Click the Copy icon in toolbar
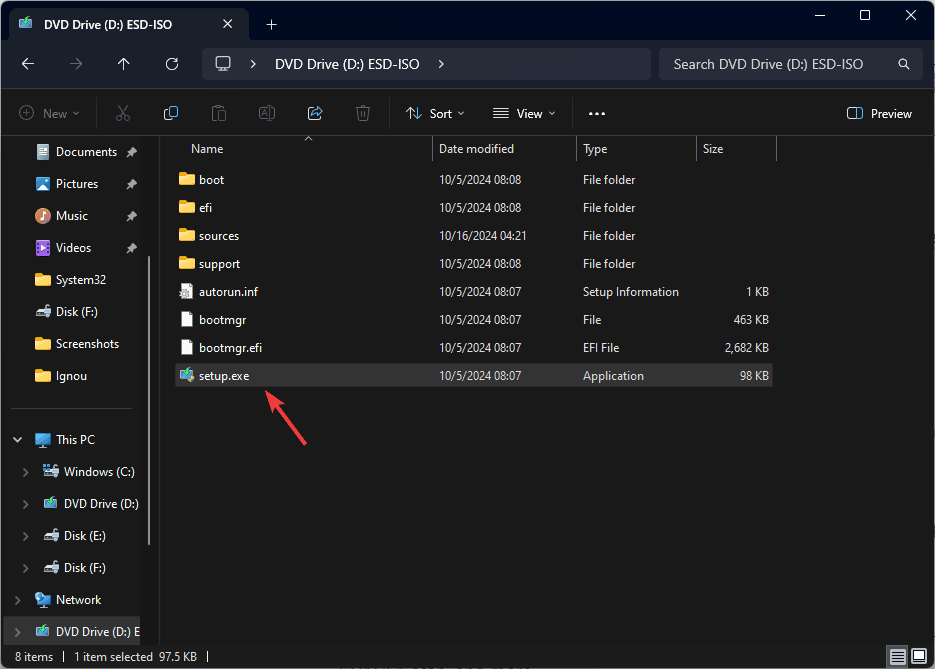935x669 pixels. [x=171, y=114]
